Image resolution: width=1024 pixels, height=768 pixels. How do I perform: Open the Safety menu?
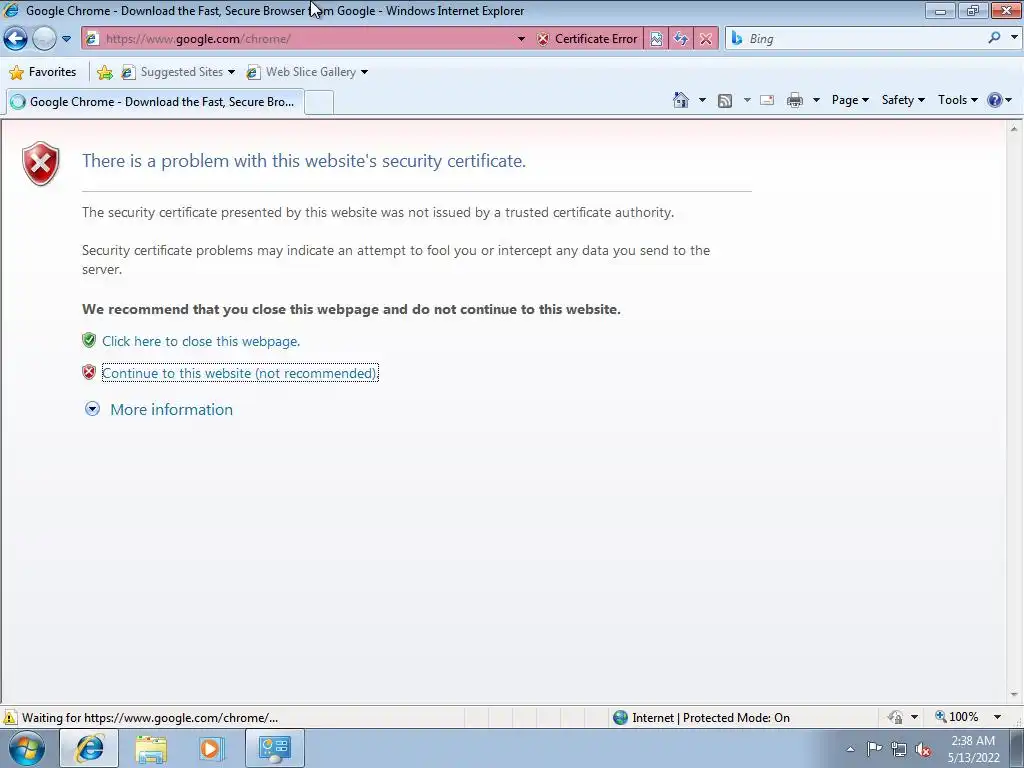[903, 100]
